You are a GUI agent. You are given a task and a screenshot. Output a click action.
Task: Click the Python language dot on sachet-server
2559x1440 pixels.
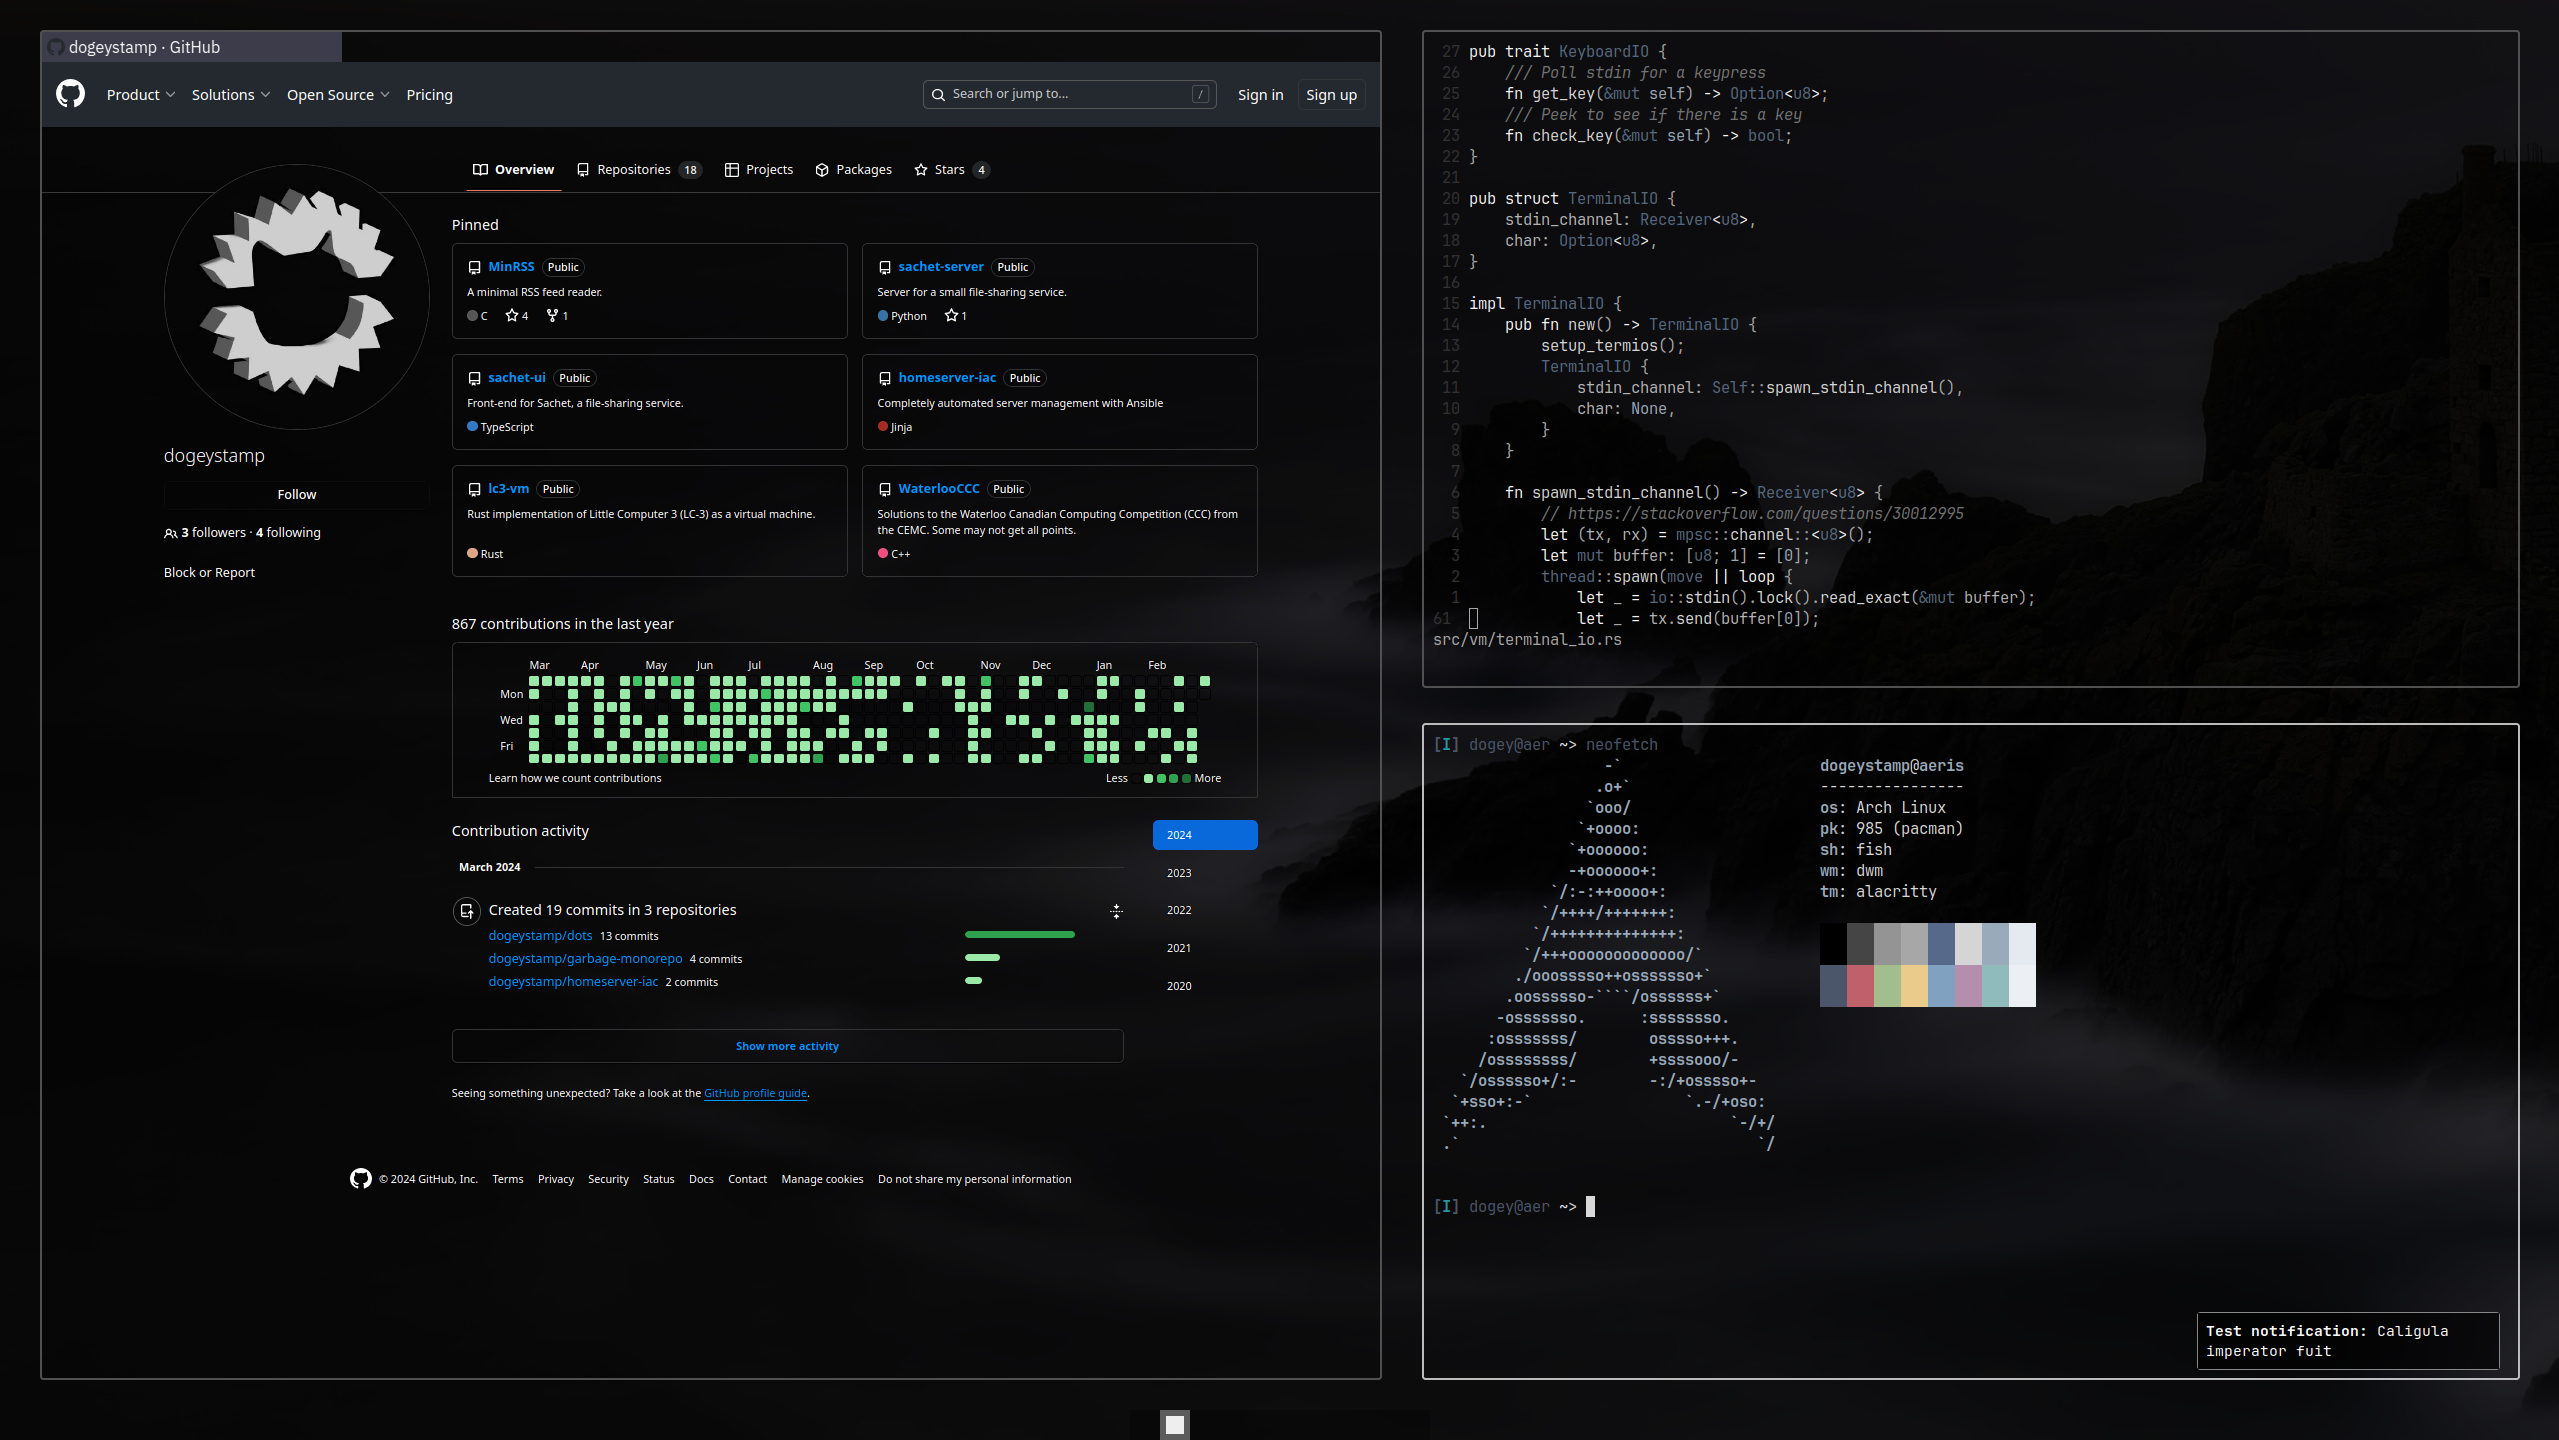pos(883,316)
